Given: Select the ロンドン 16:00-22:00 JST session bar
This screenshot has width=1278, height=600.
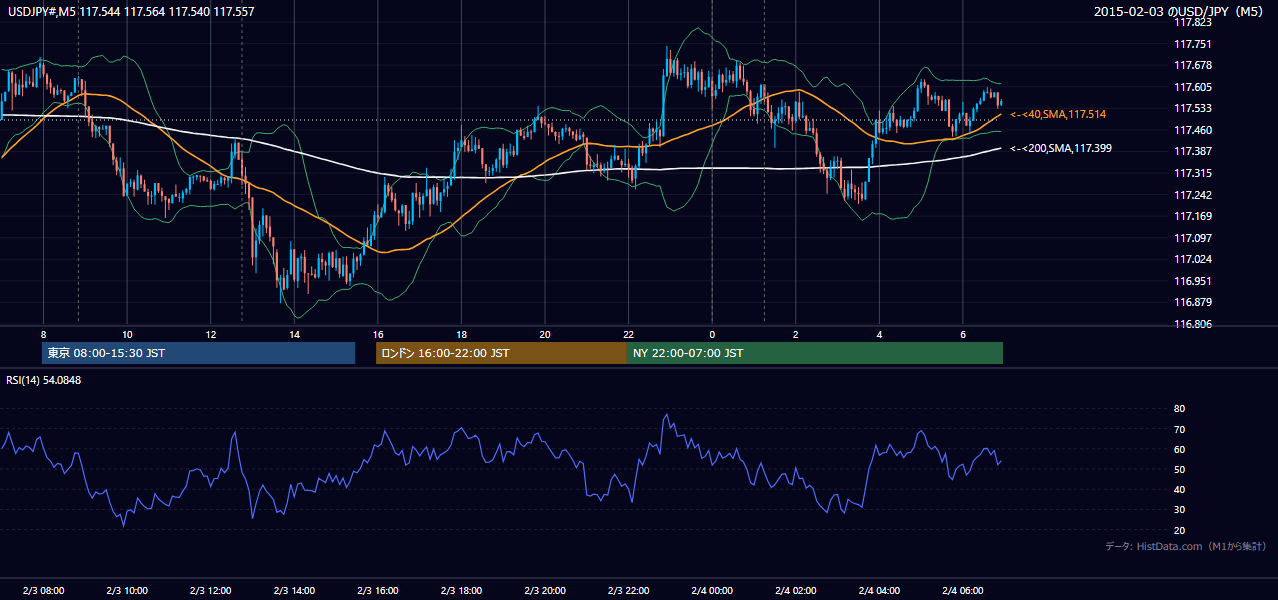Looking at the screenshot, I should coord(501,353).
